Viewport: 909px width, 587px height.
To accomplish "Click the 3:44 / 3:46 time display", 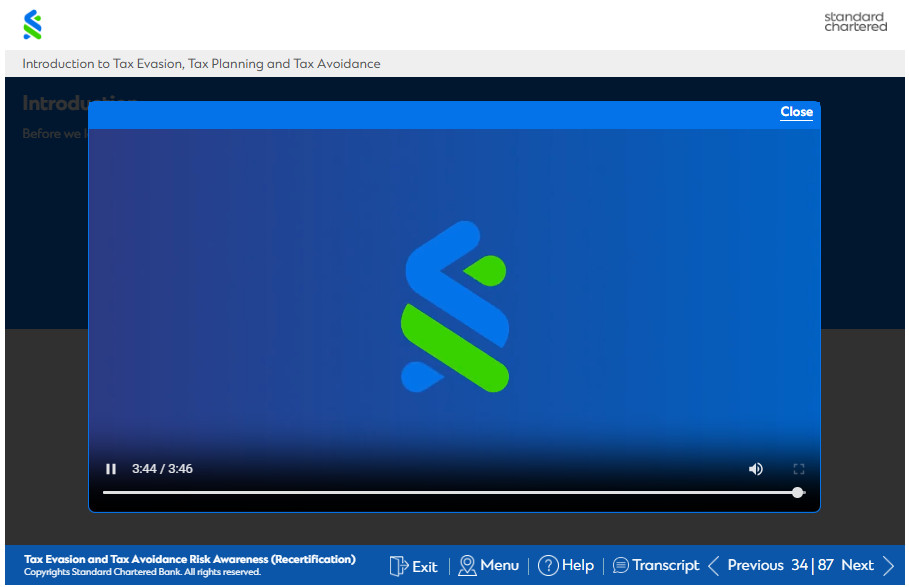I will tap(162, 469).
